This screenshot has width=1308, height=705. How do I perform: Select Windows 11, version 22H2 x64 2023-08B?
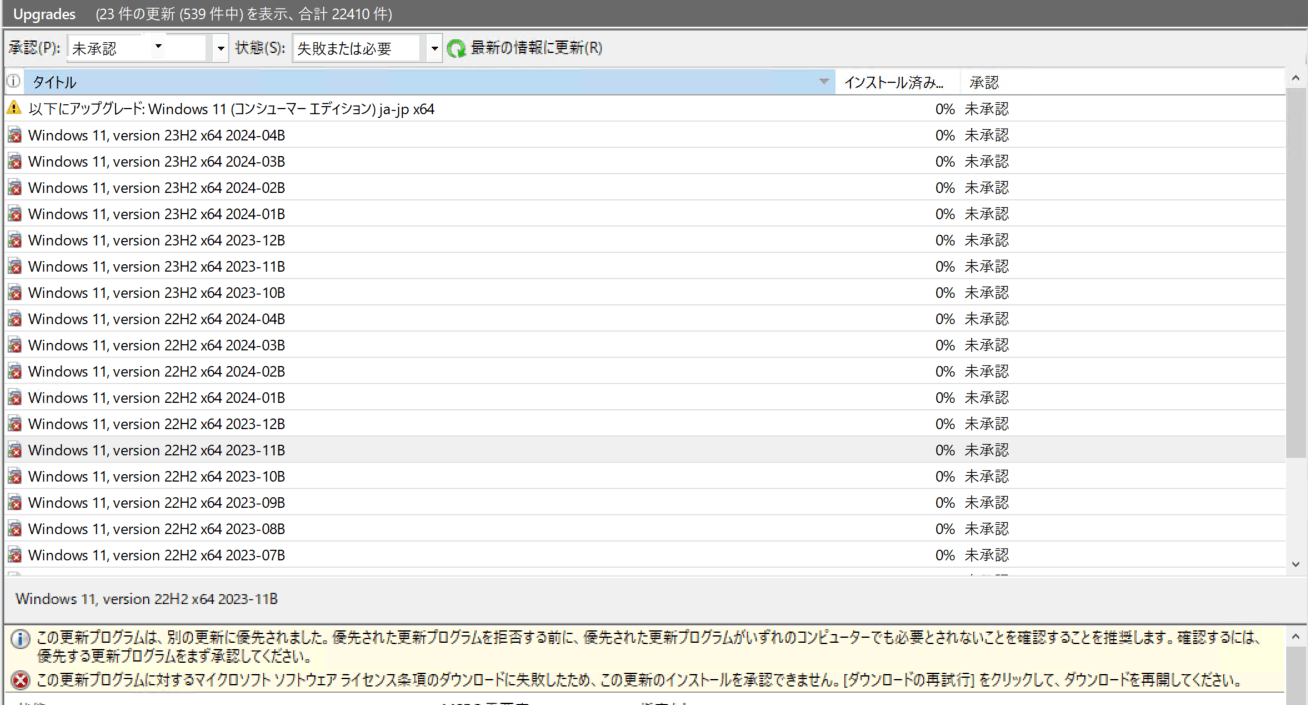645,528
